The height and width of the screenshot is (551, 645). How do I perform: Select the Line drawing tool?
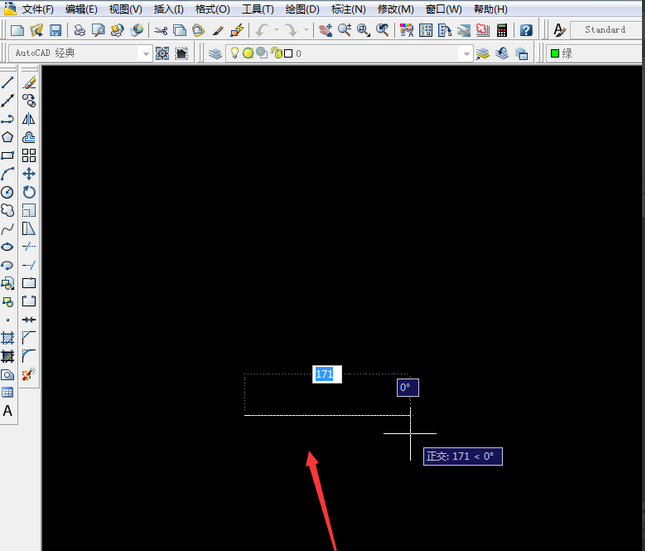point(8,83)
